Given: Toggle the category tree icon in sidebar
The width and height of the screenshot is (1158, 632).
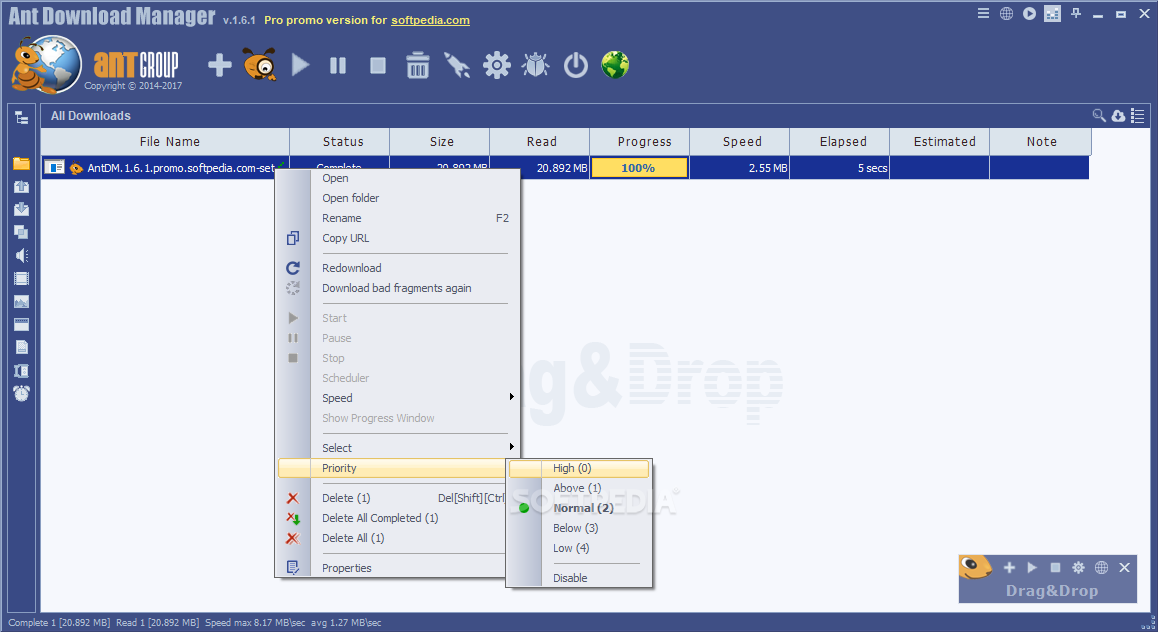Looking at the screenshot, I should pos(21,117).
